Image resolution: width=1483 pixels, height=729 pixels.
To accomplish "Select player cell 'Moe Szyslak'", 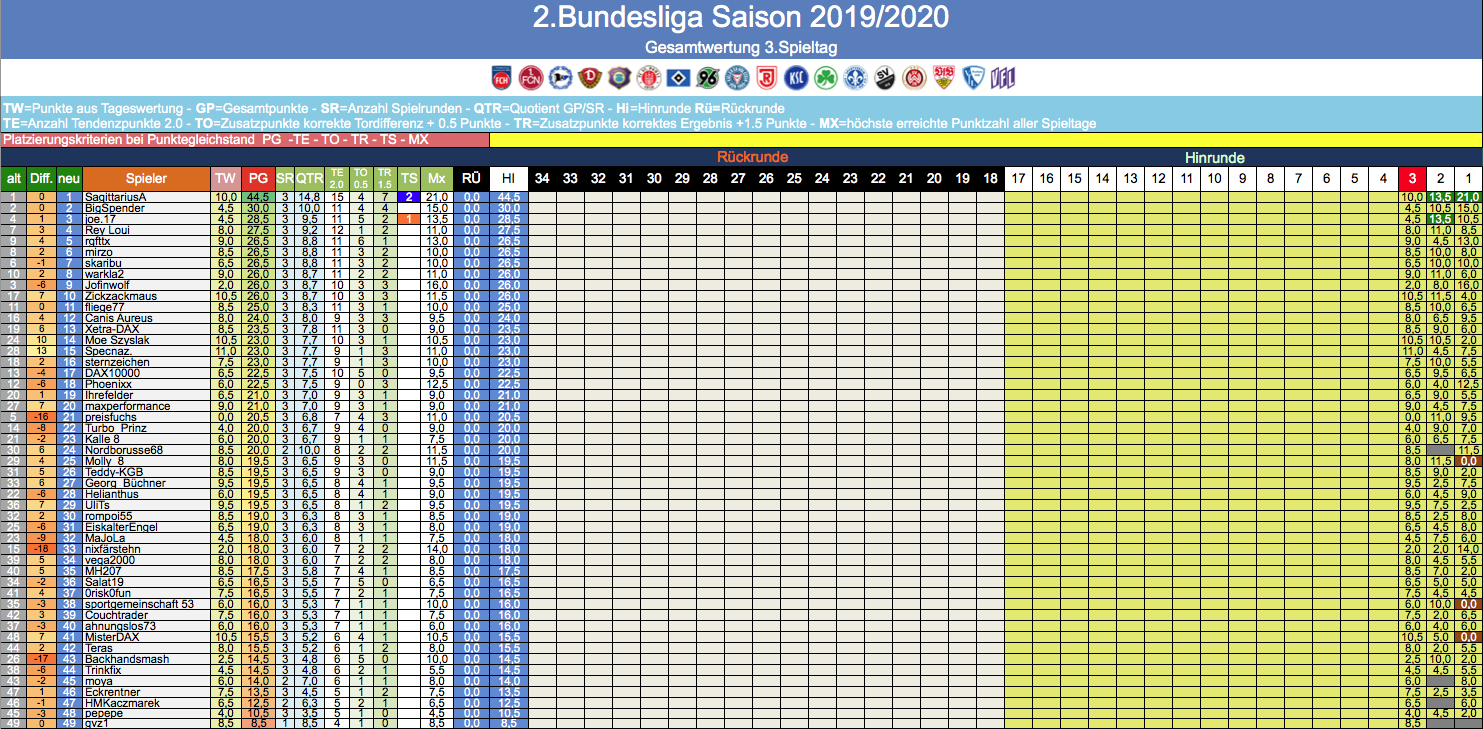I will [146, 340].
